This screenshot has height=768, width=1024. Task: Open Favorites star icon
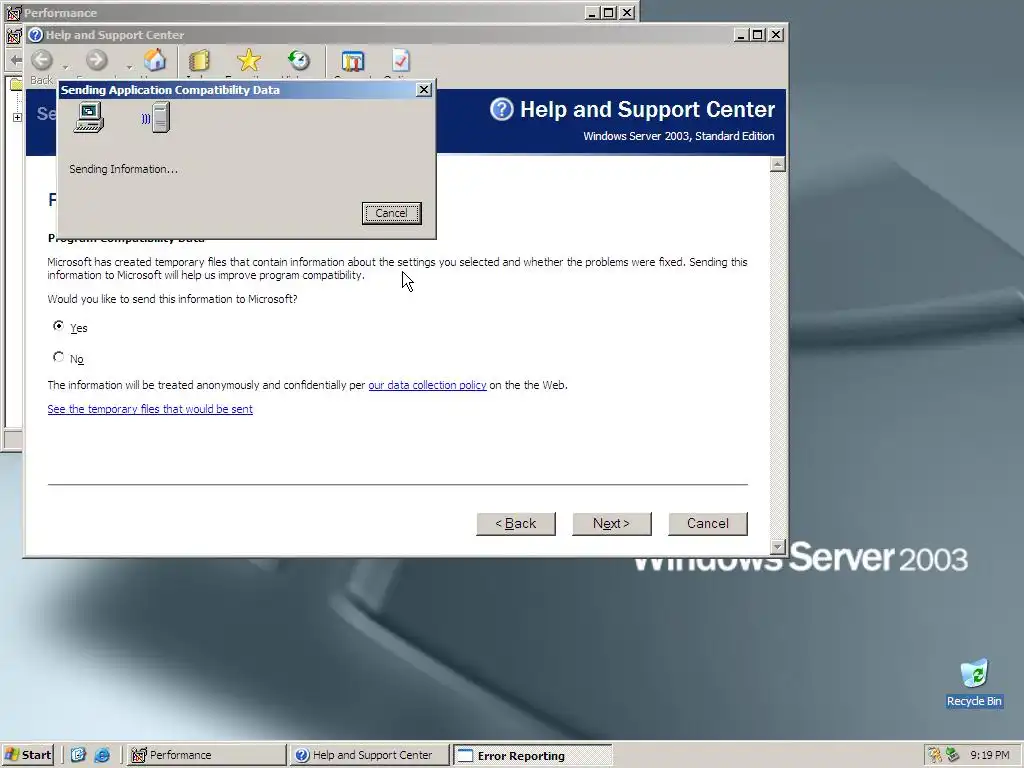pyautogui.click(x=249, y=60)
